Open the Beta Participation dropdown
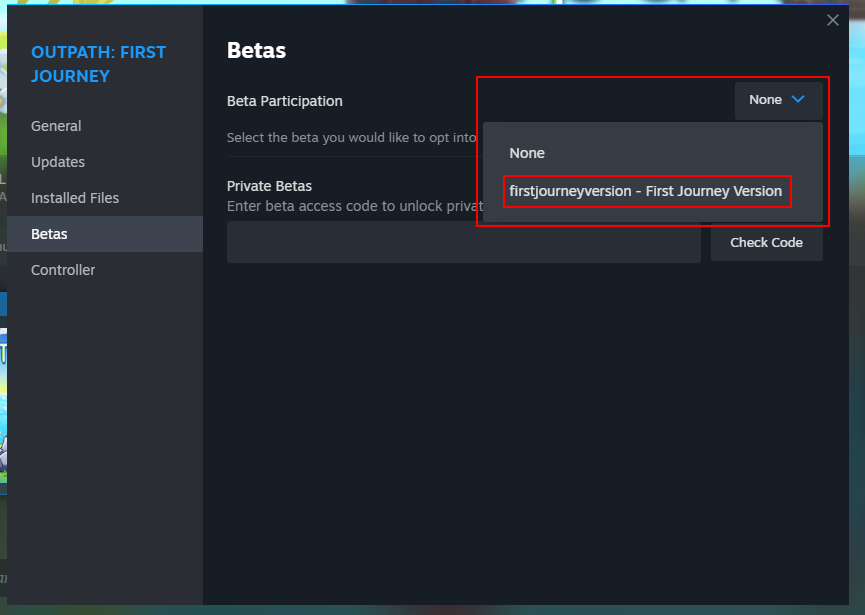This screenshot has width=865, height=615. (778, 100)
